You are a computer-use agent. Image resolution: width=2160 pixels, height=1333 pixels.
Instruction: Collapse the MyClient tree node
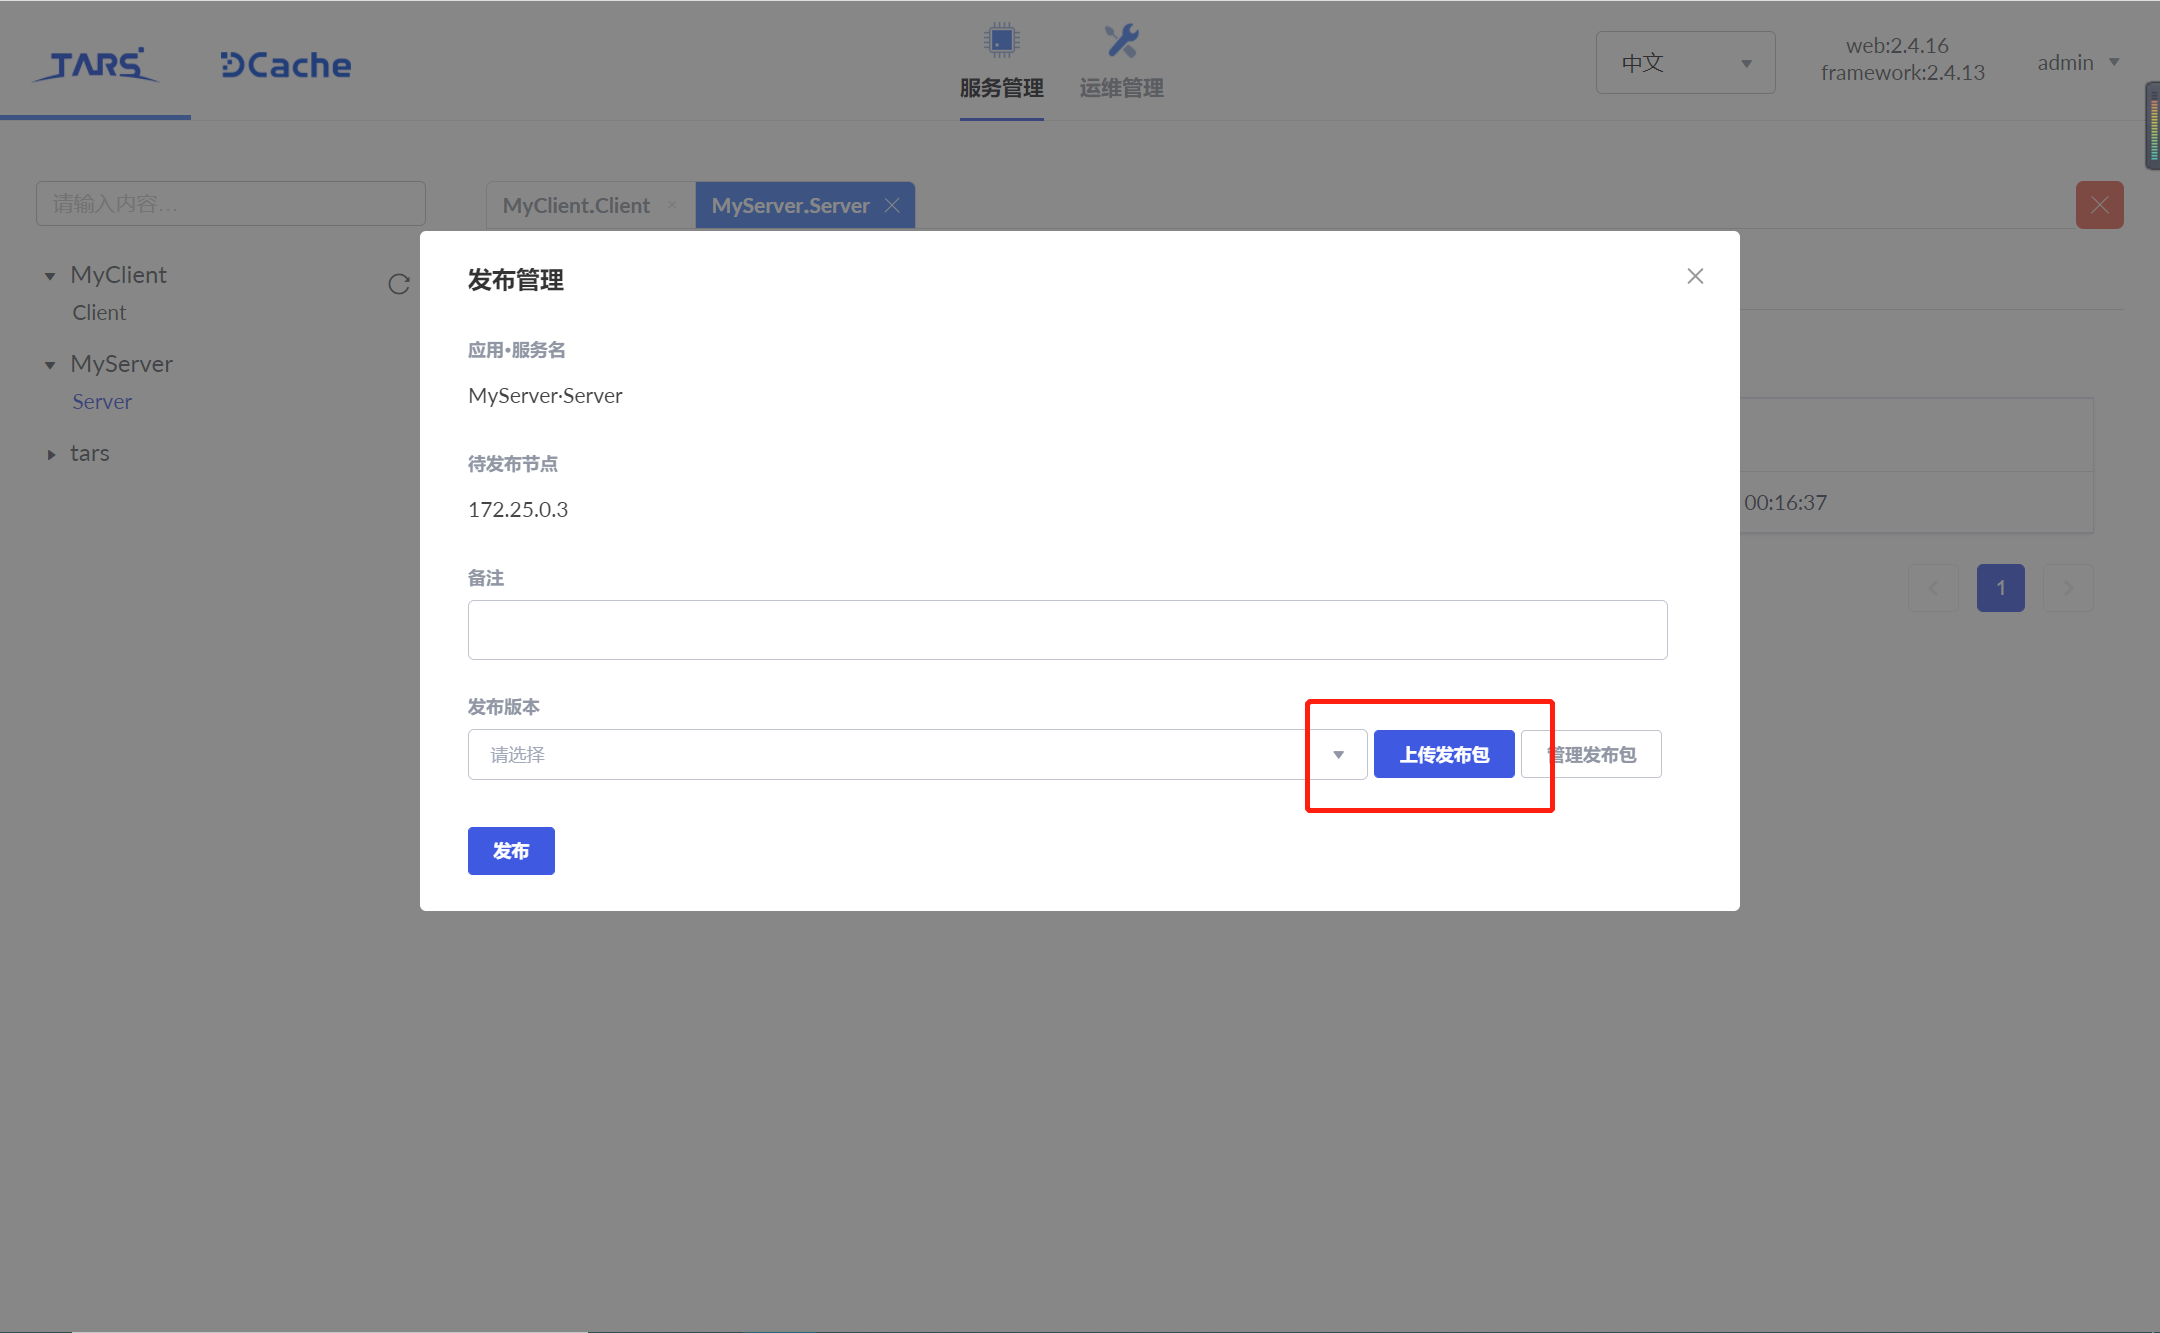pyautogui.click(x=50, y=275)
